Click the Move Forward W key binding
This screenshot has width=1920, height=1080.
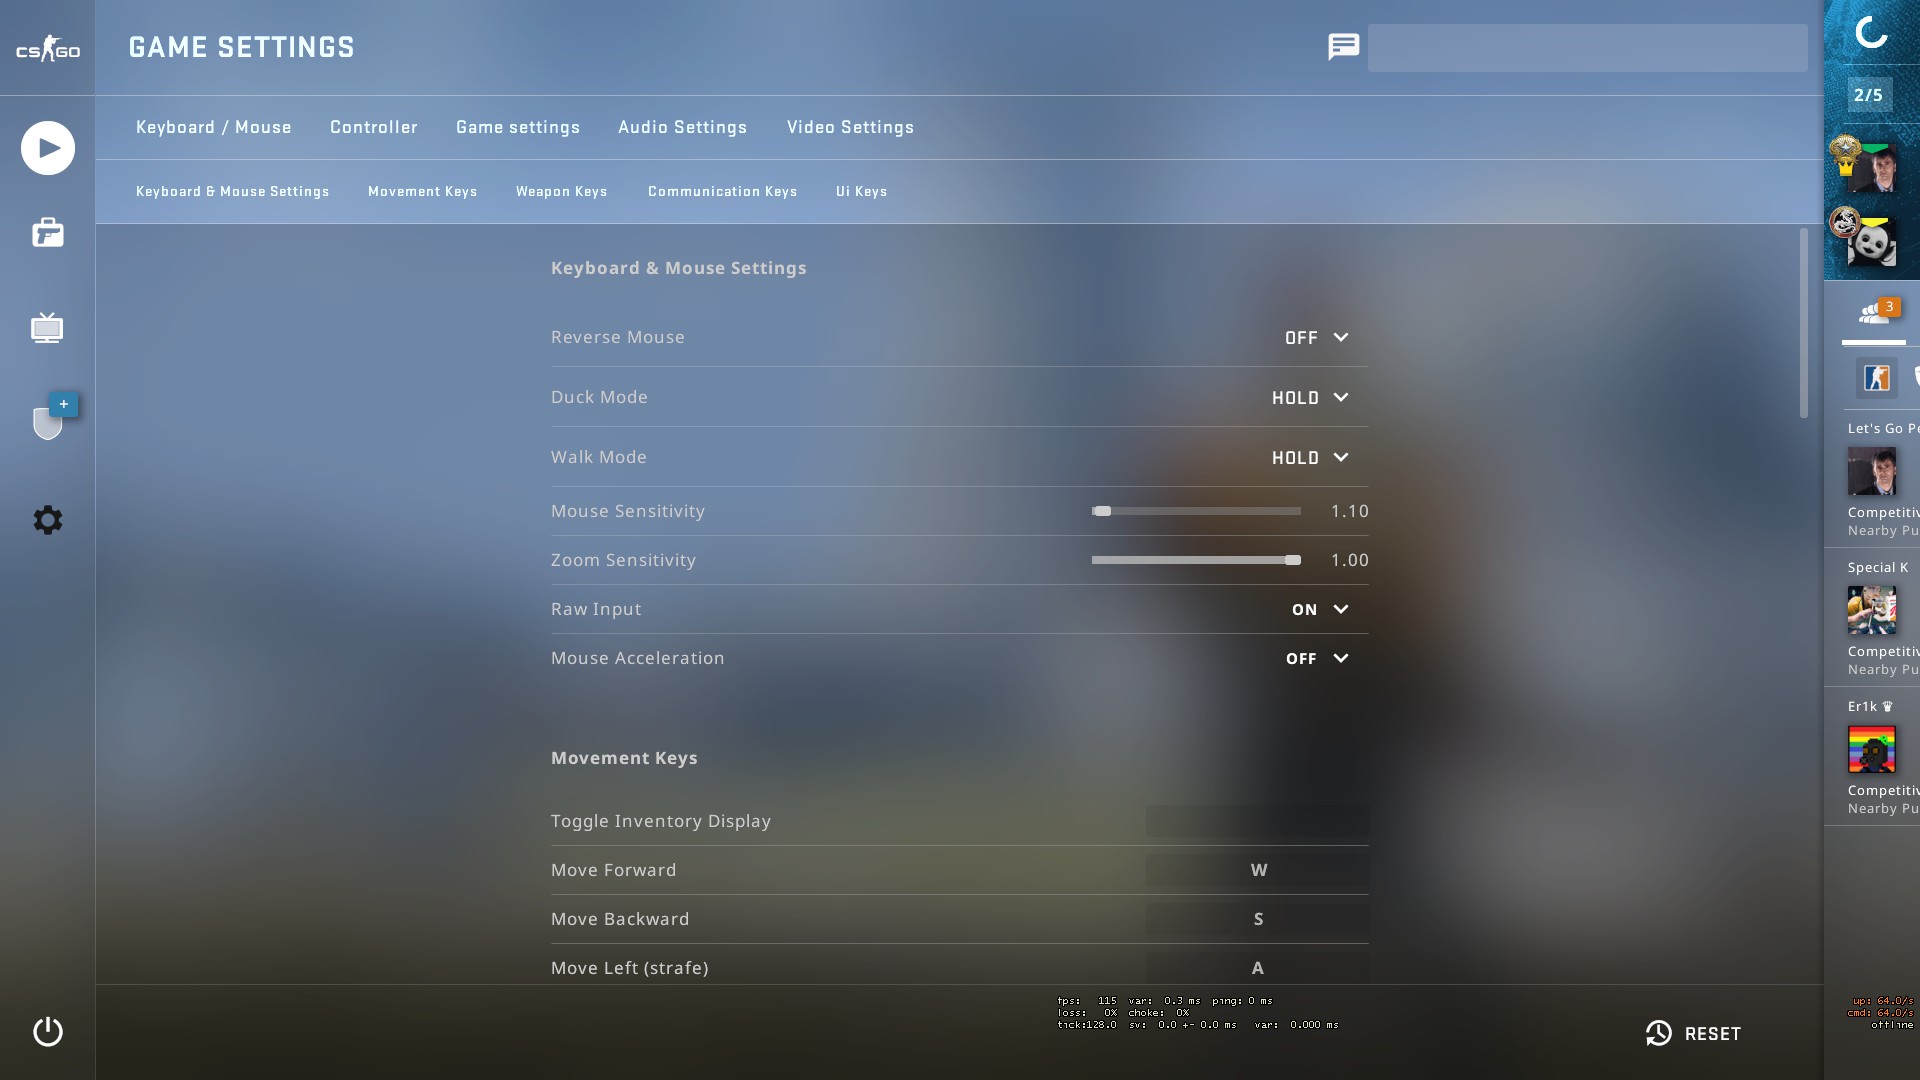(x=1257, y=870)
